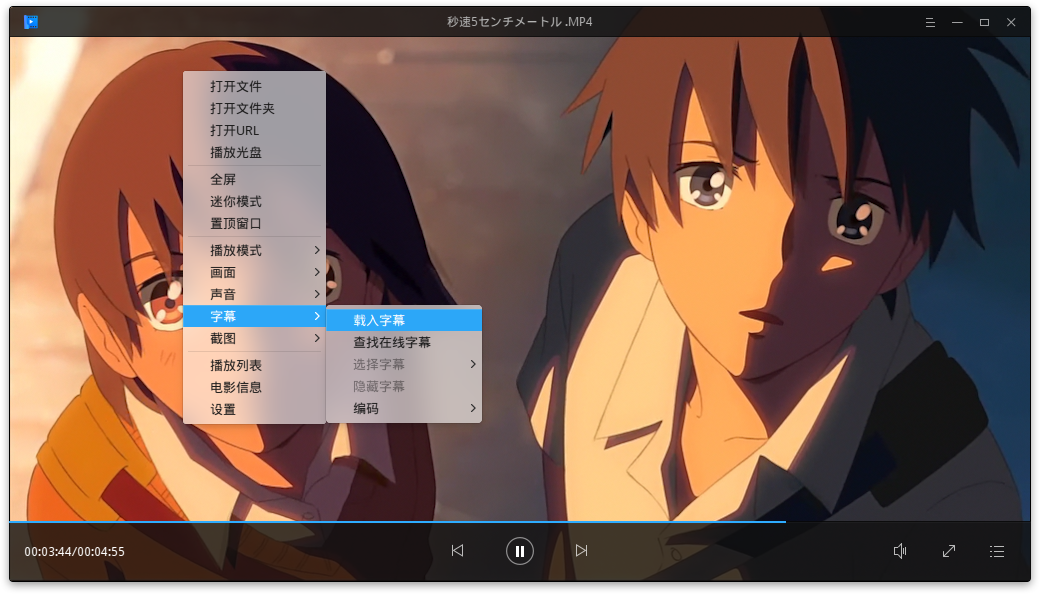Click the video title 秒速5センチメートル .MP4
The width and height of the screenshot is (1040, 594).
(x=519, y=22)
